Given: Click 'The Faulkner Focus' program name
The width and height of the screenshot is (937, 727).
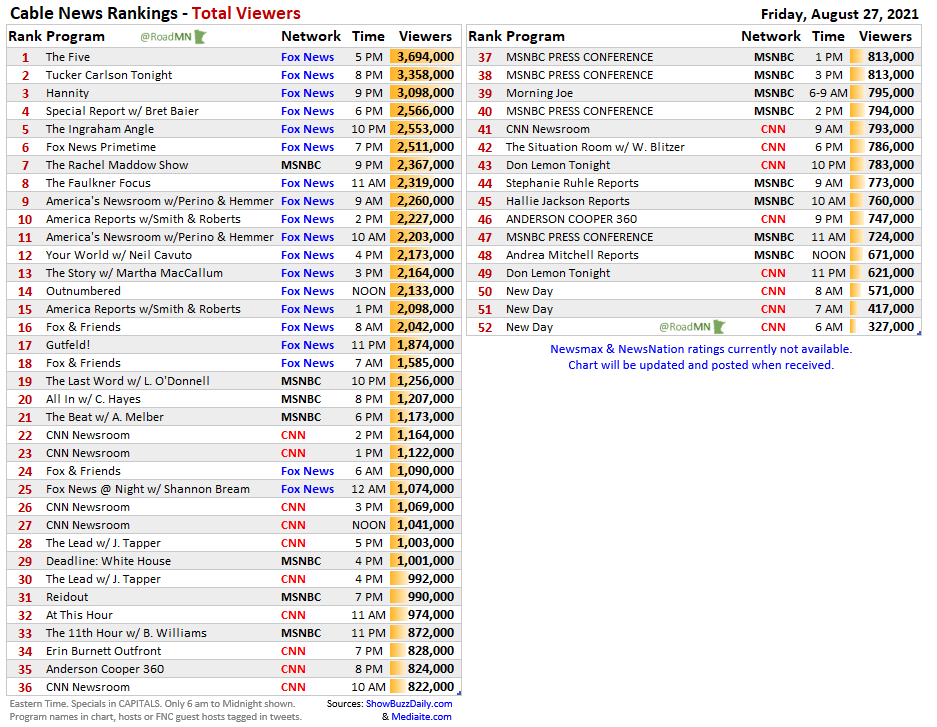Looking at the screenshot, I should [x=98, y=183].
